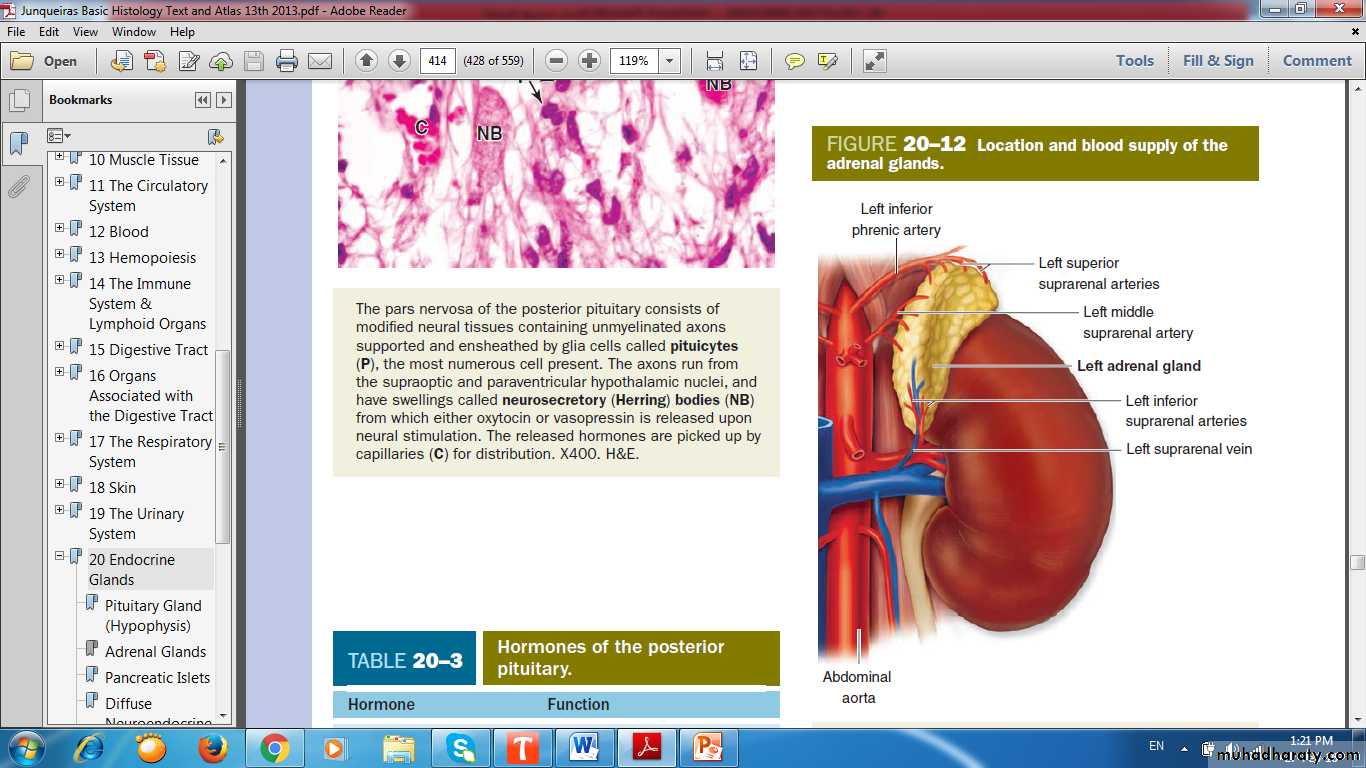This screenshot has height=768, width=1366.
Task: Zoom in using the plus button
Action: [x=590, y=61]
